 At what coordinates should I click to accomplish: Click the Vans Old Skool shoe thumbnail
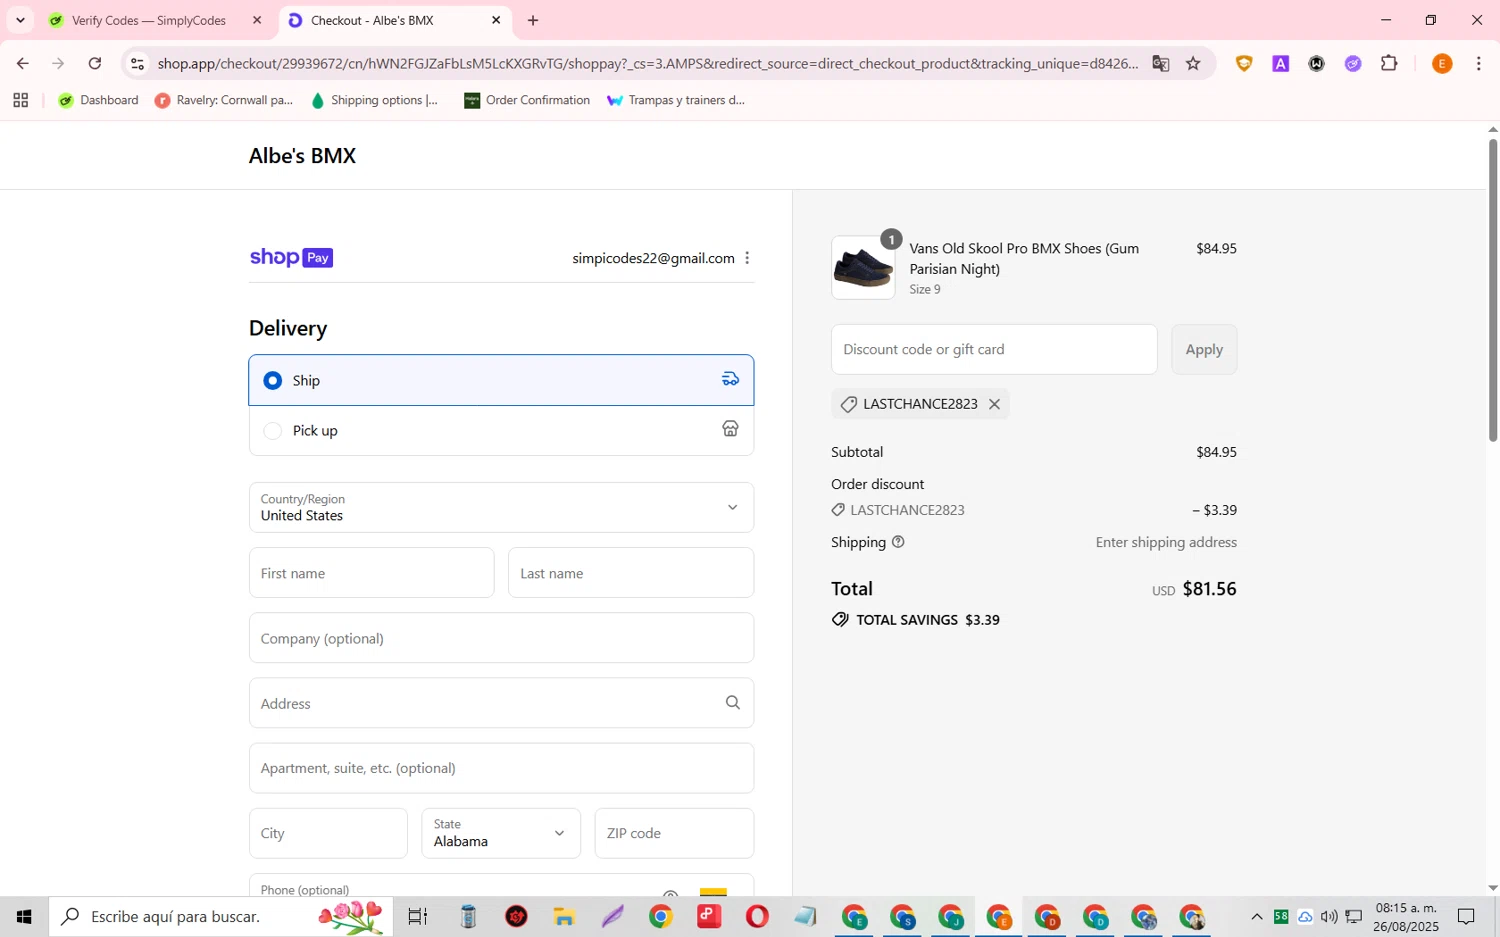863,268
